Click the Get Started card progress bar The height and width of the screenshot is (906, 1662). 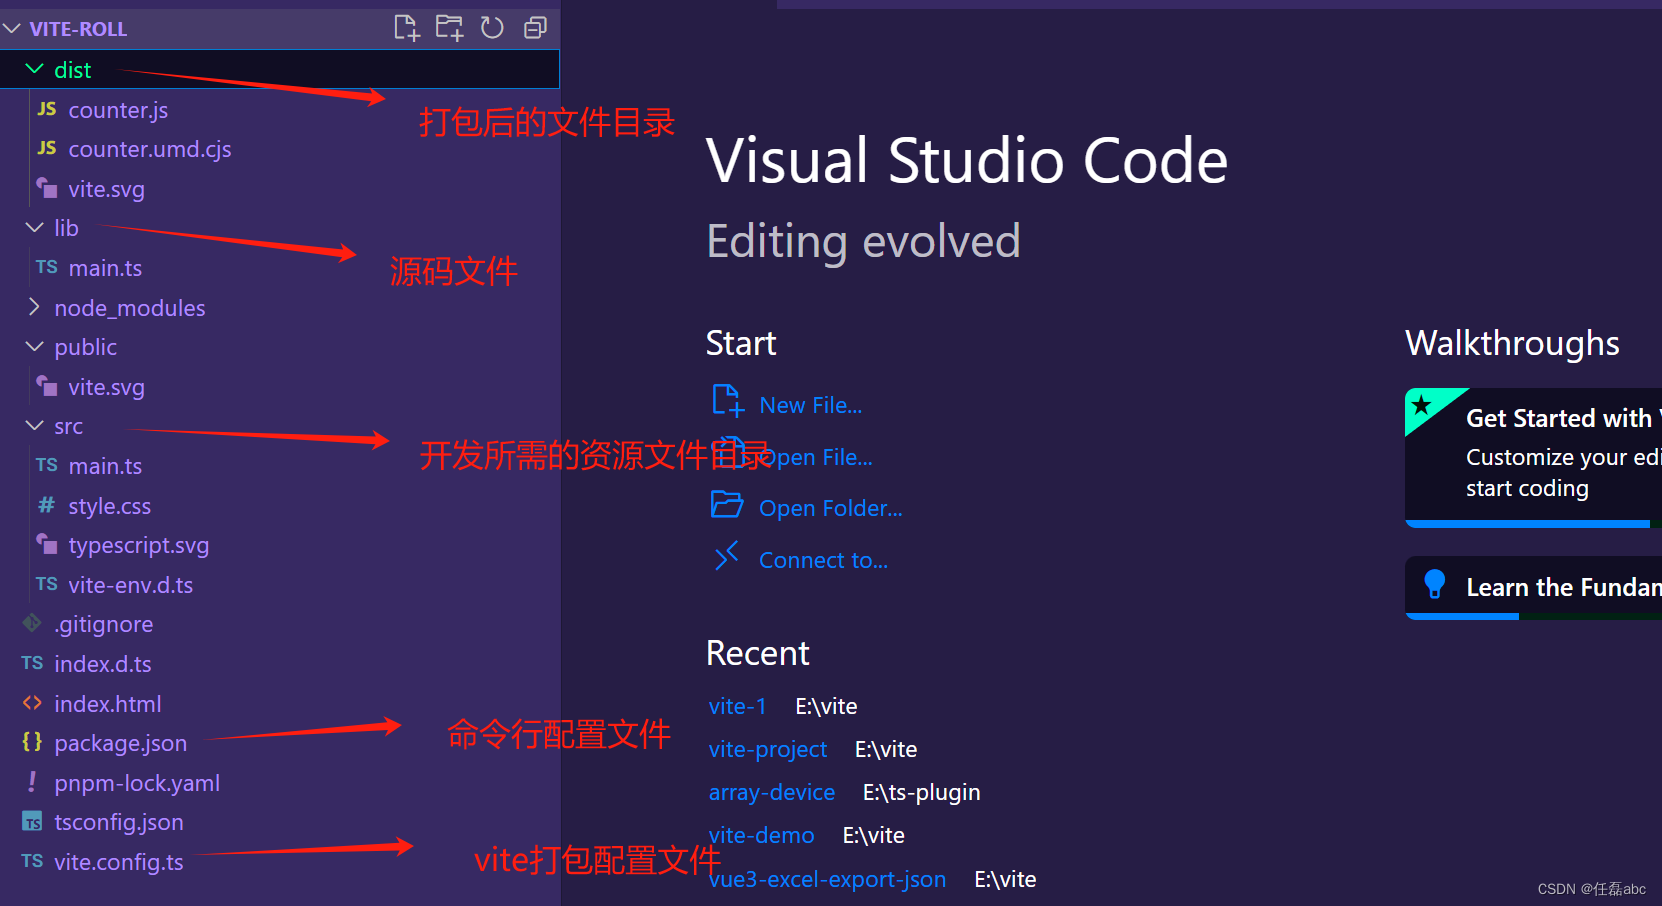pyautogui.click(x=1533, y=524)
